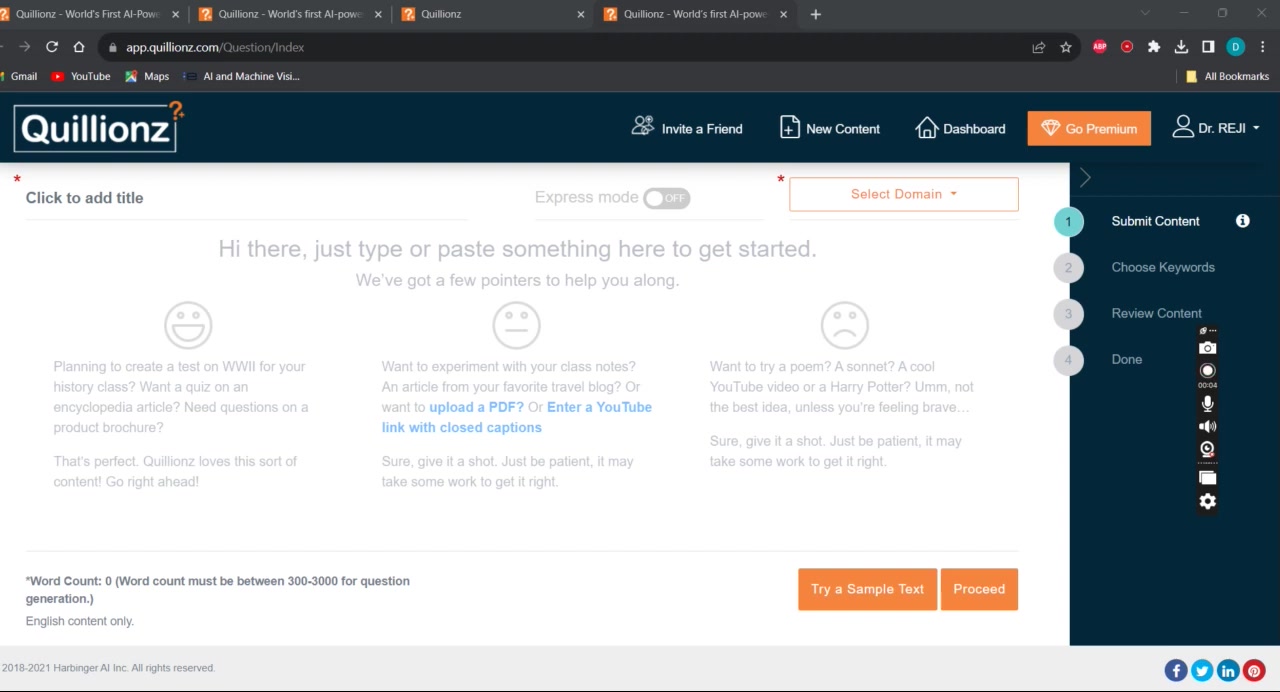
Task: Click the multi-window icon on the recorder toolbar
Action: pos(1207,477)
